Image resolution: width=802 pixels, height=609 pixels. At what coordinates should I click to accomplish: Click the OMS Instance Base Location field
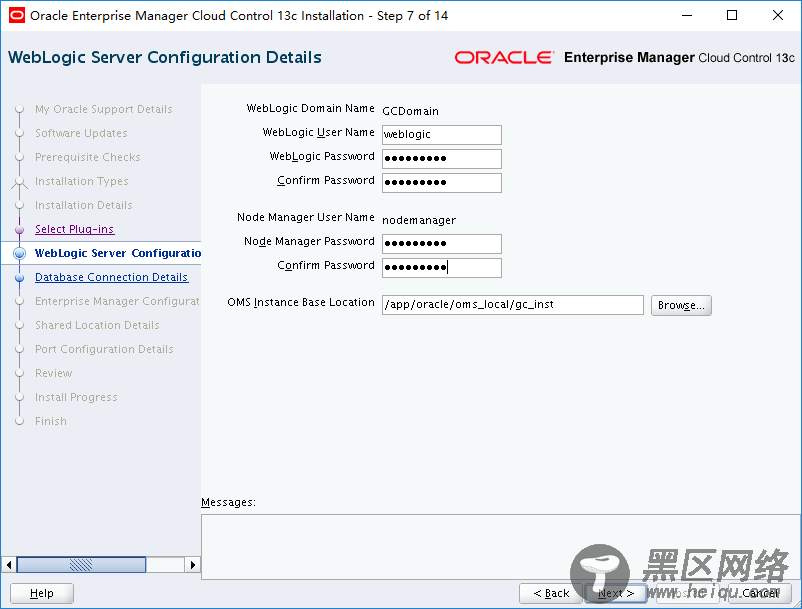click(513, 305)
